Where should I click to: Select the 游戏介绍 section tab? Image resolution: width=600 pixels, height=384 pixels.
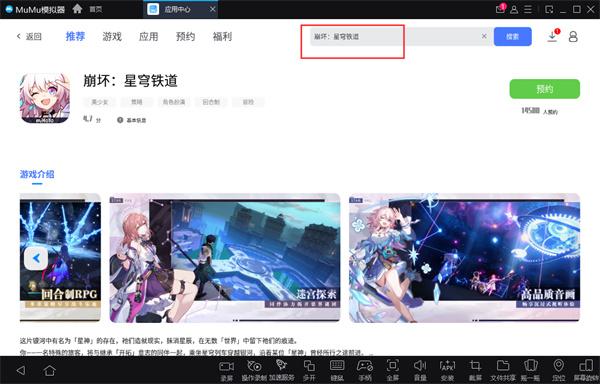[x=37, y=174]
